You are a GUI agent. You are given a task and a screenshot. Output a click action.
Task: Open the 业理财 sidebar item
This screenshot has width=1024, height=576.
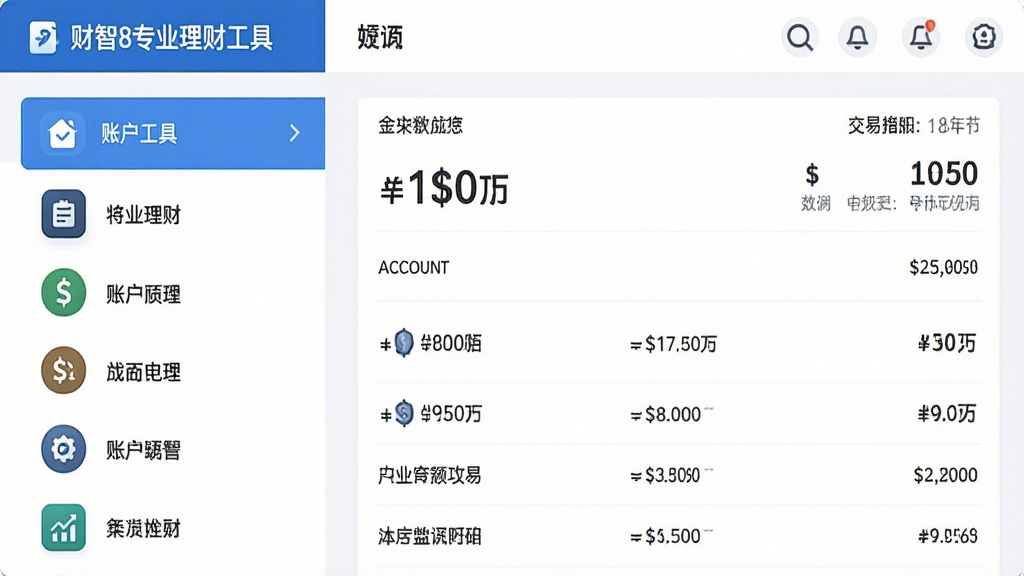click(x=144, y=214)
